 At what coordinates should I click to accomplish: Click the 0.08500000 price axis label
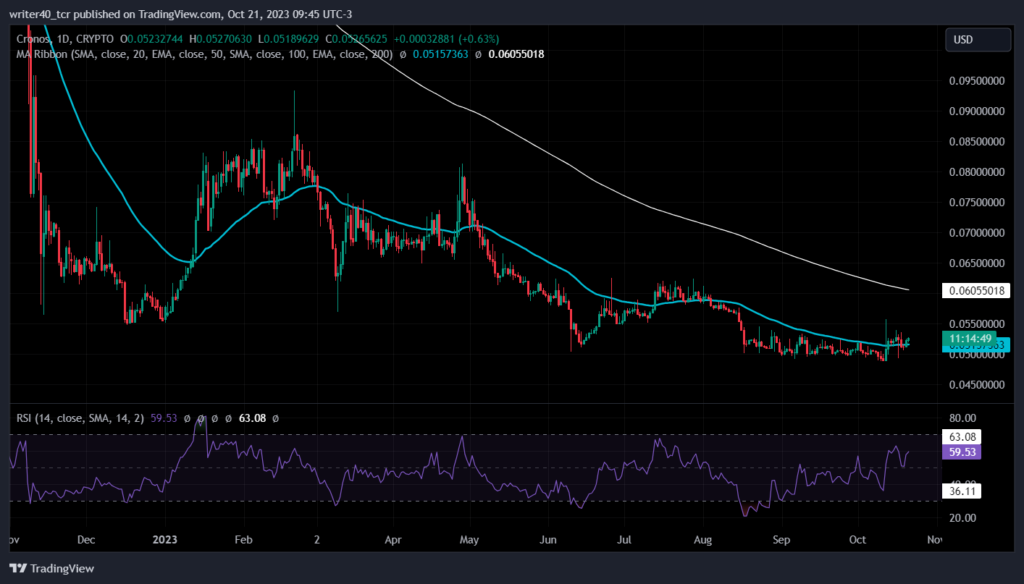[x=976, y=142]
